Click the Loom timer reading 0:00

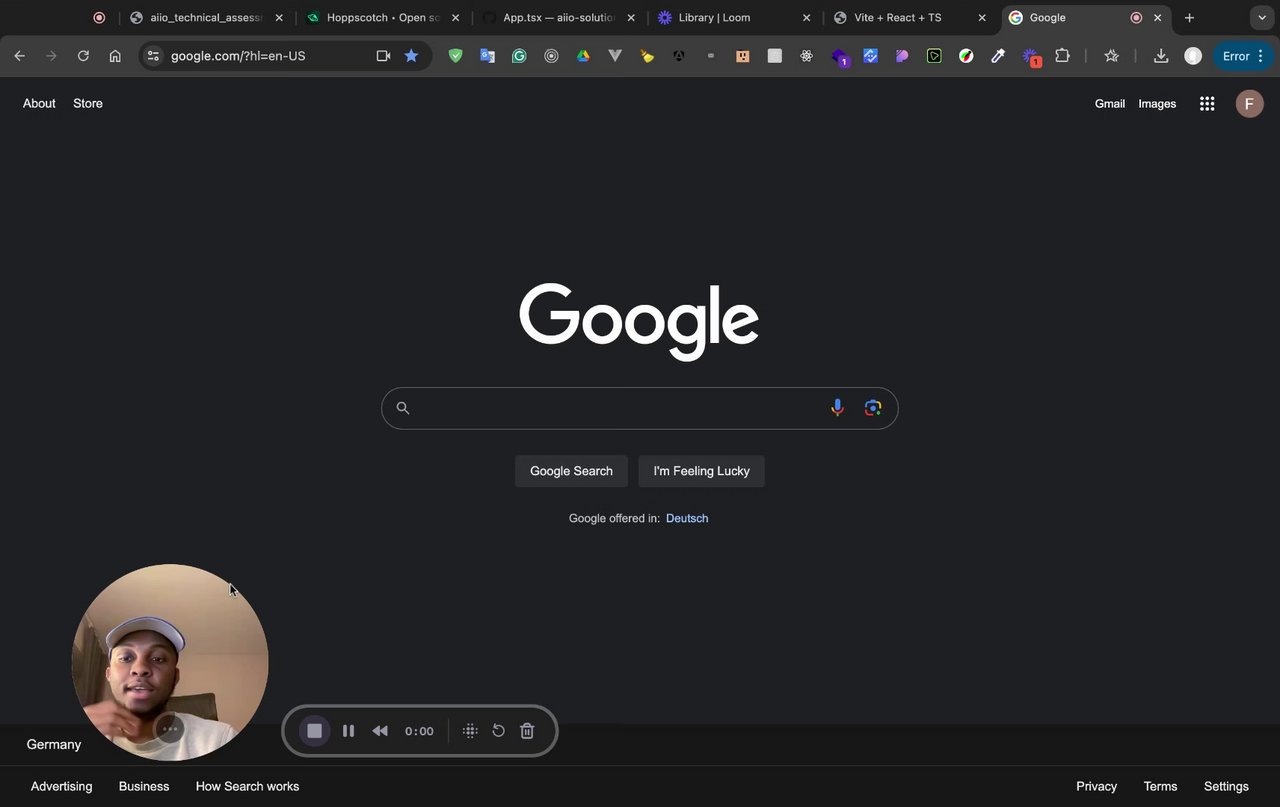click(419, 731)
